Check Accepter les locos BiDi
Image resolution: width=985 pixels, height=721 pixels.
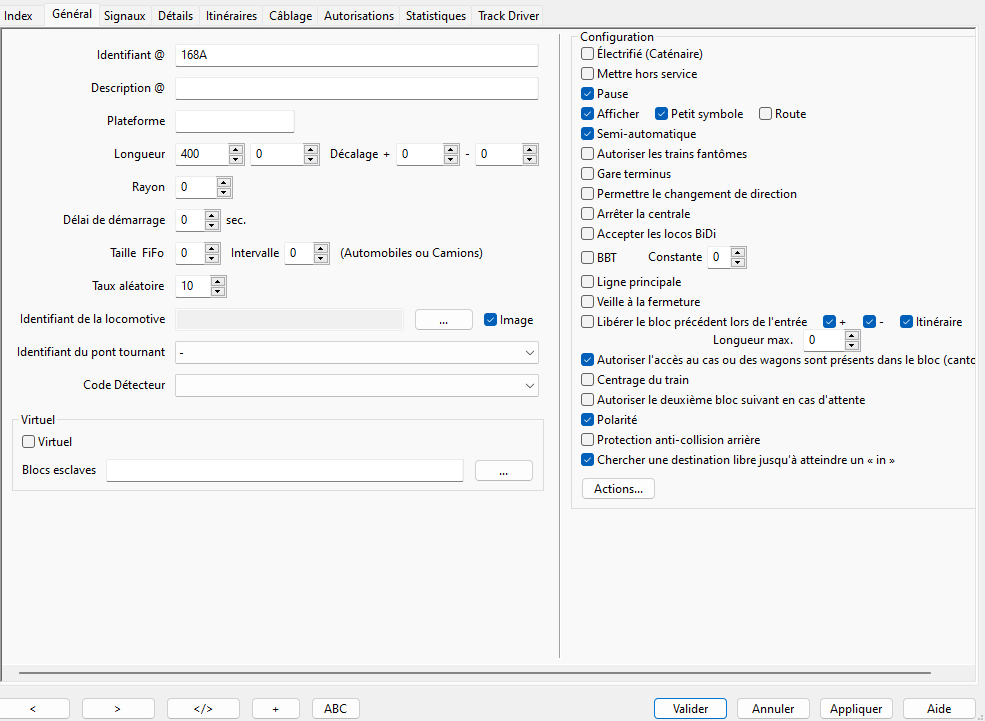(x=587, y=234)
